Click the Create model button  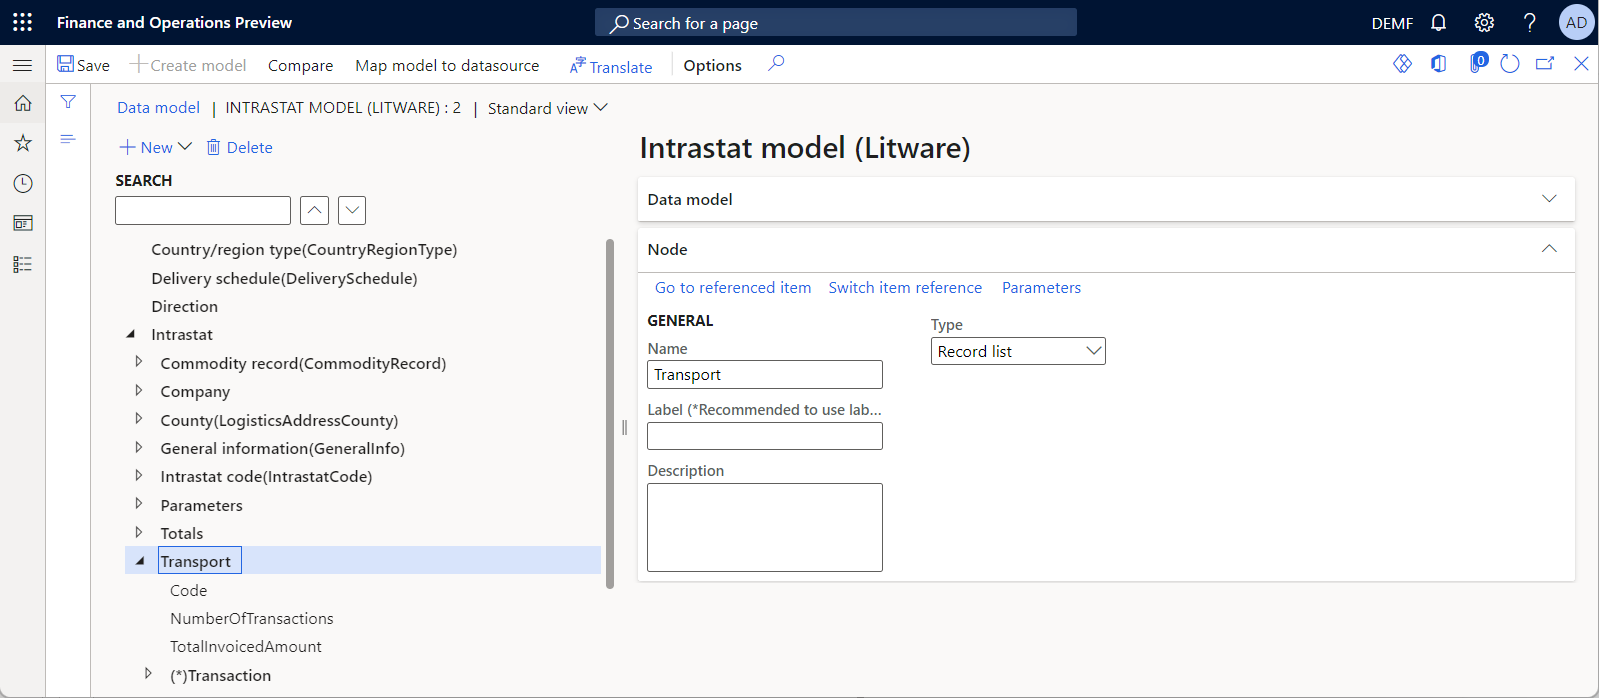[188, 65]
